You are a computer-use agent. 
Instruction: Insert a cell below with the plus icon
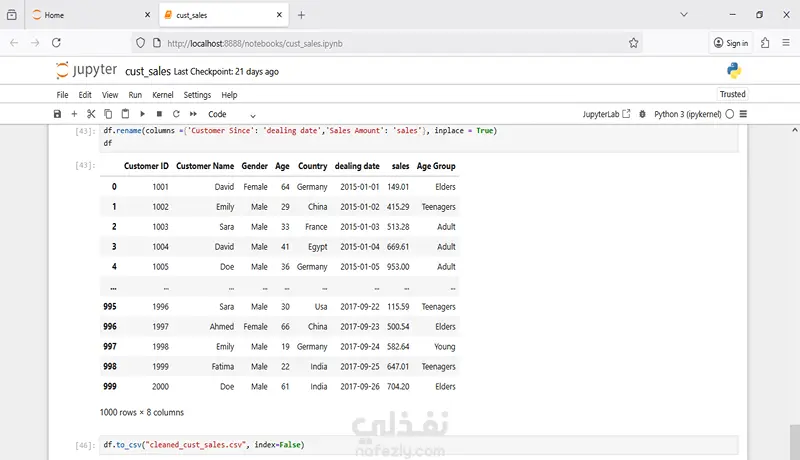74,114
